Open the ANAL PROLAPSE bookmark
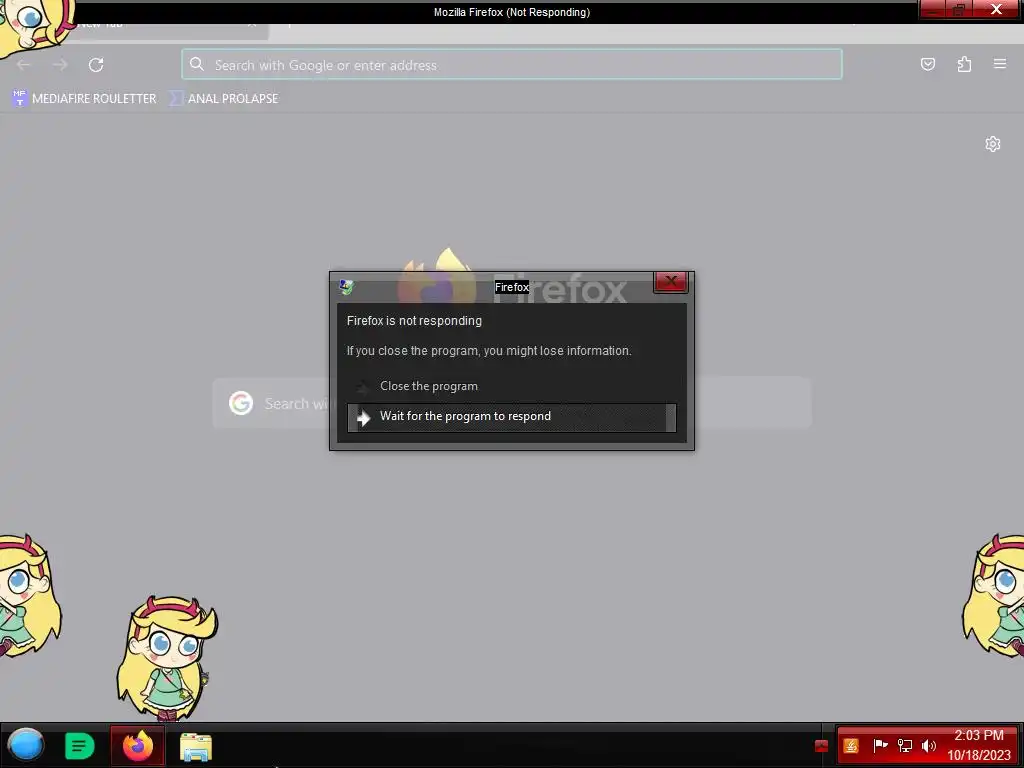This screenshot has width=1024, height=768. point(224,99)
